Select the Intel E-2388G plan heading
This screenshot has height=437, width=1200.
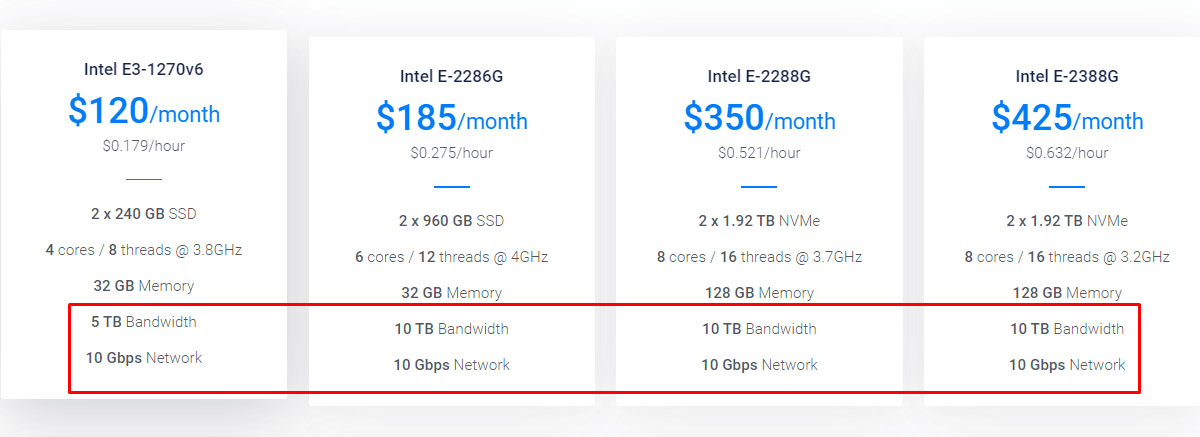[x=1067, y=76]
